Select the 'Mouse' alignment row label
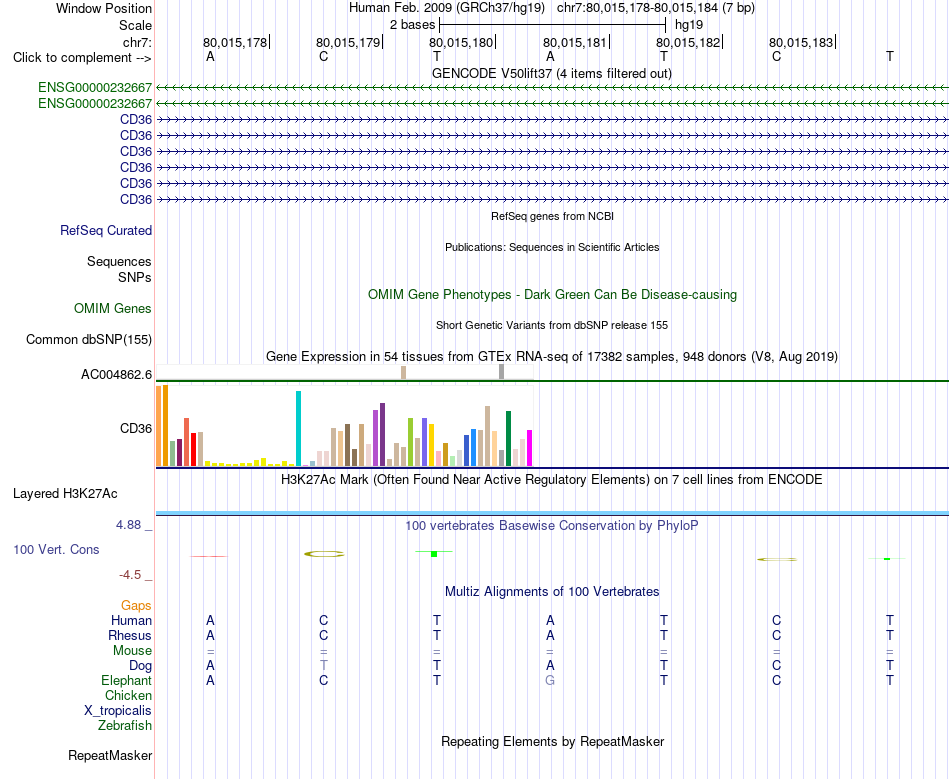Viewport: 950px width, 779px height. tap(132, 650)
